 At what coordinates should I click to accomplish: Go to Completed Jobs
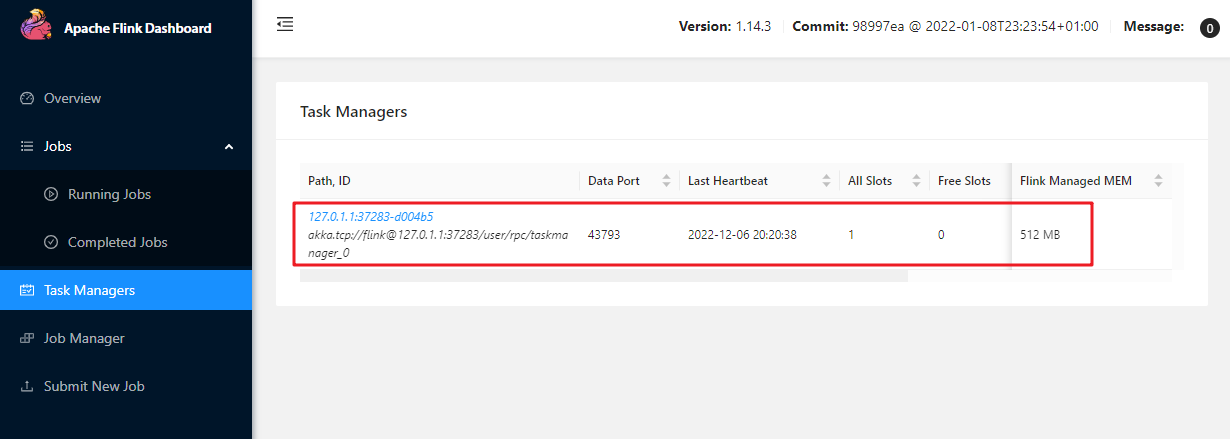126,242
